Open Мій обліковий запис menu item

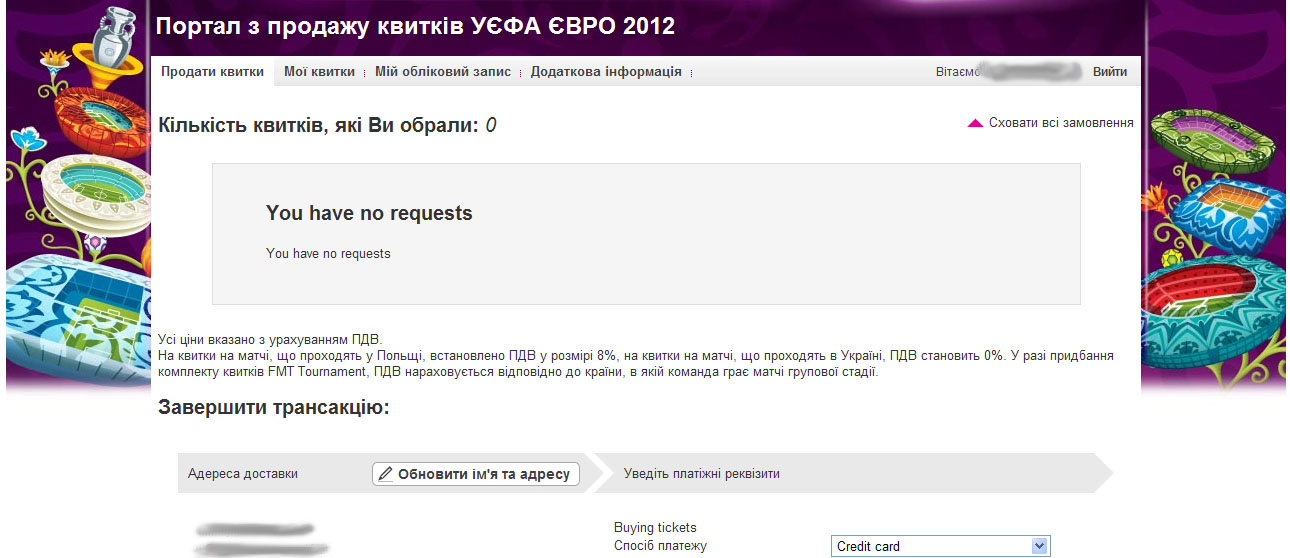pos(443,72)
